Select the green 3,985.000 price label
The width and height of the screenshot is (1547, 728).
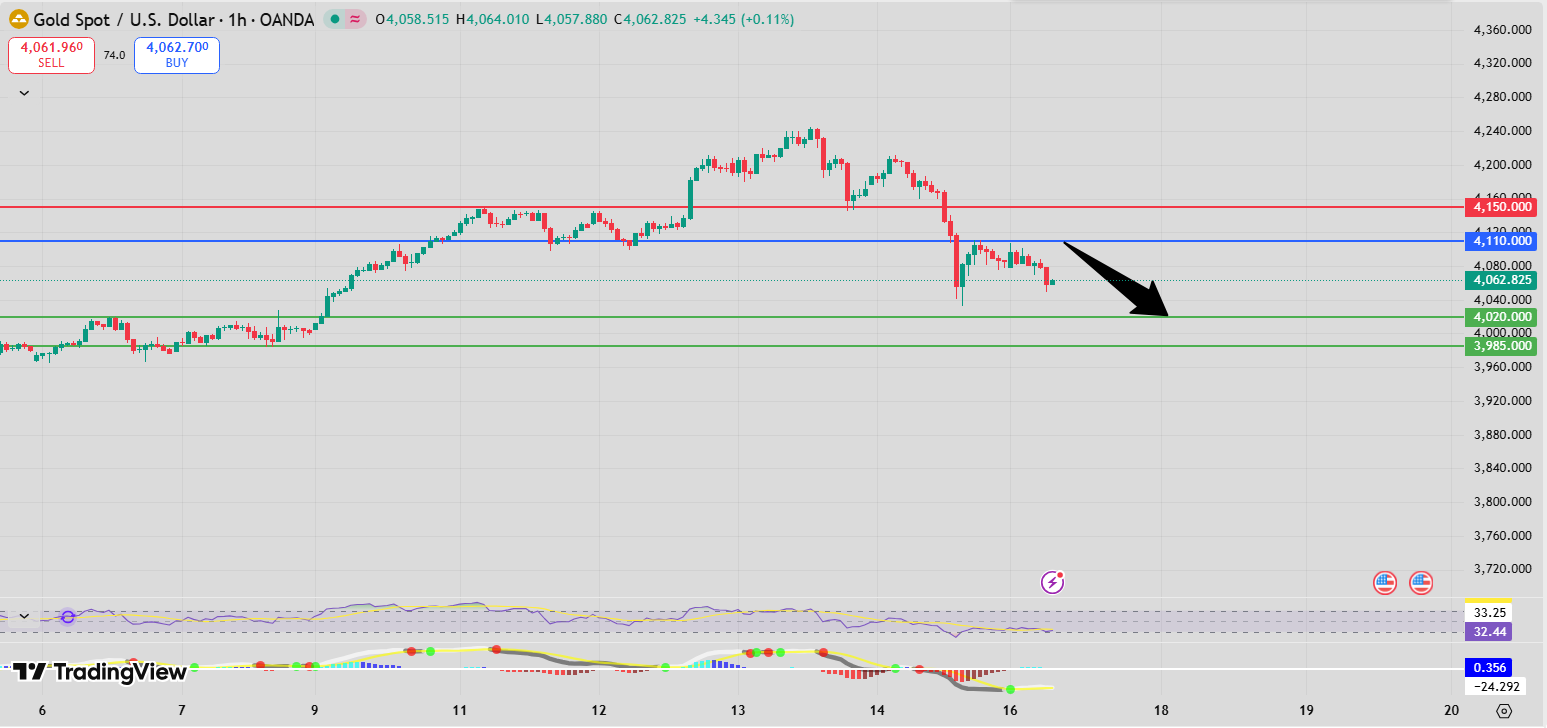coord(1500,346)
